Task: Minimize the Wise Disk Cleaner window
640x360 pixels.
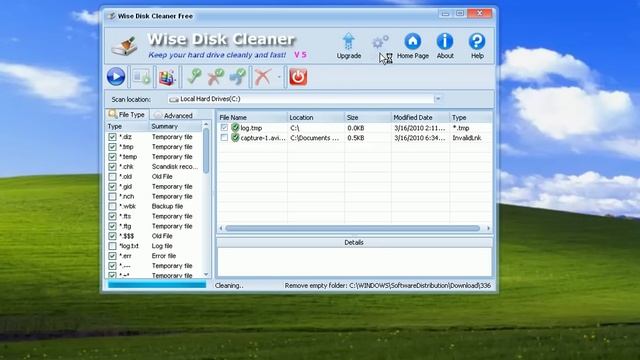Action: [x=445, y=14]
